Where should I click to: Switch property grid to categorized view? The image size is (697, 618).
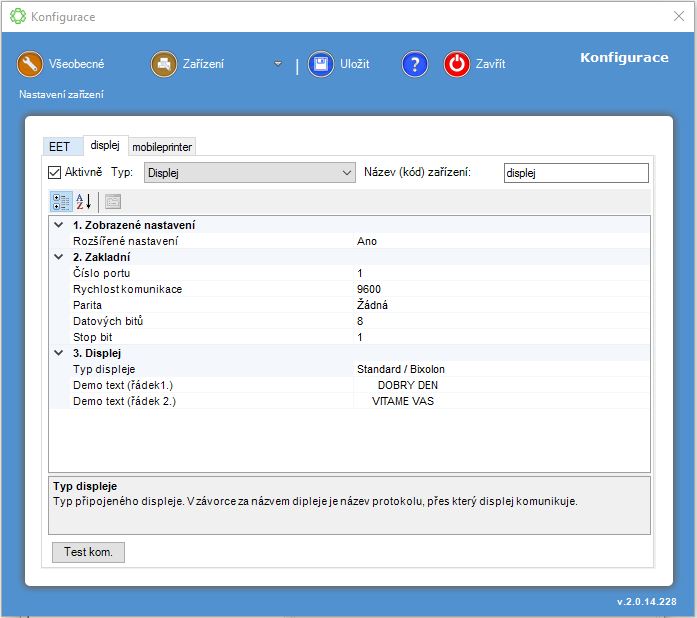tap(60, 201)
